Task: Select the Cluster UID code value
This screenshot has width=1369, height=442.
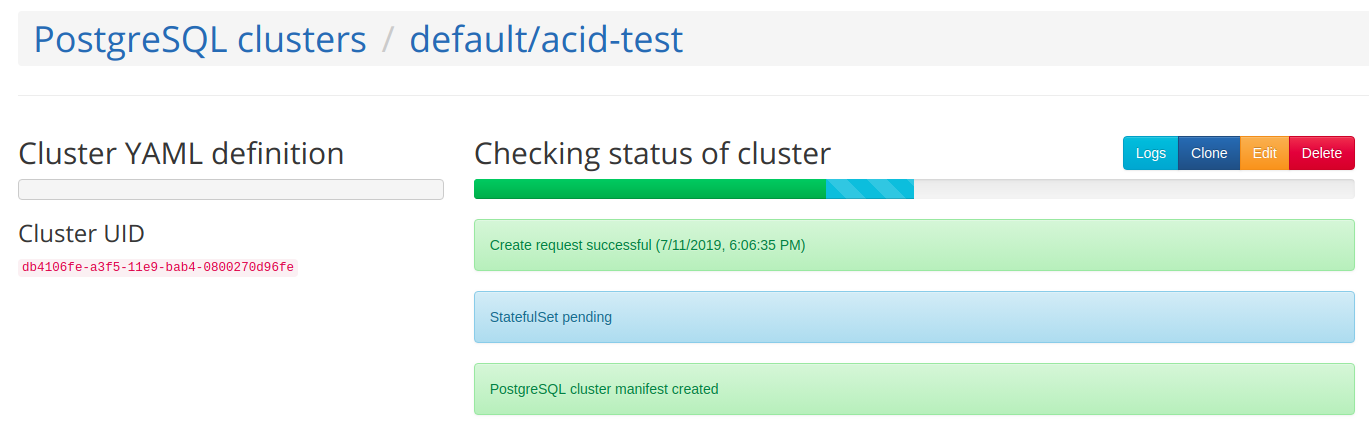Action: click(158, 267)
